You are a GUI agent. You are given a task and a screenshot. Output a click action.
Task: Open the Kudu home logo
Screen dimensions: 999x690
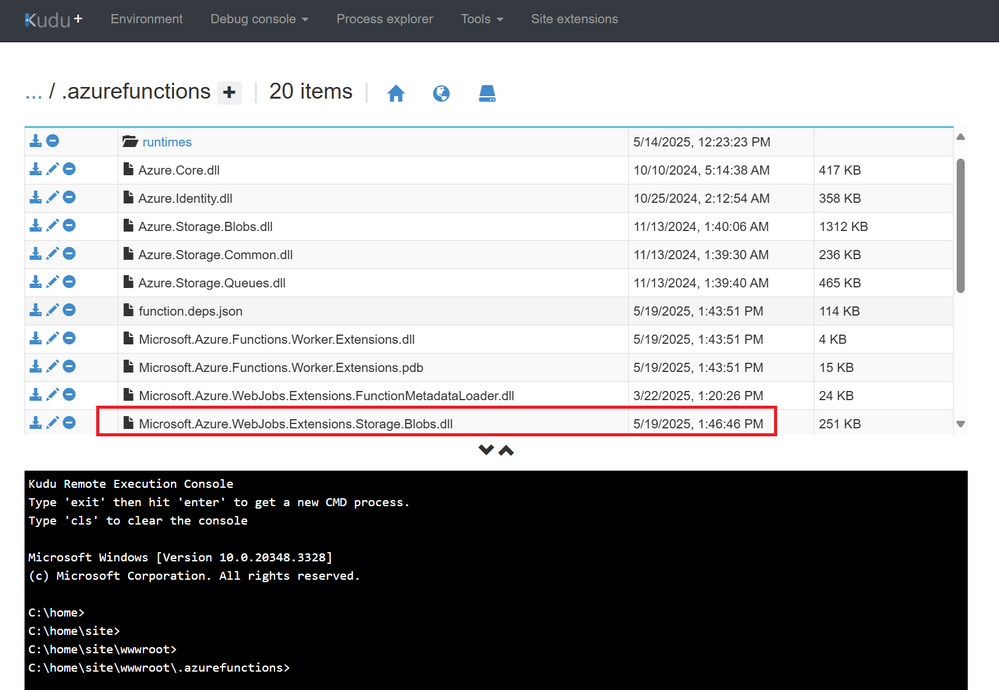pyautogui.click(x=53, y=20)
